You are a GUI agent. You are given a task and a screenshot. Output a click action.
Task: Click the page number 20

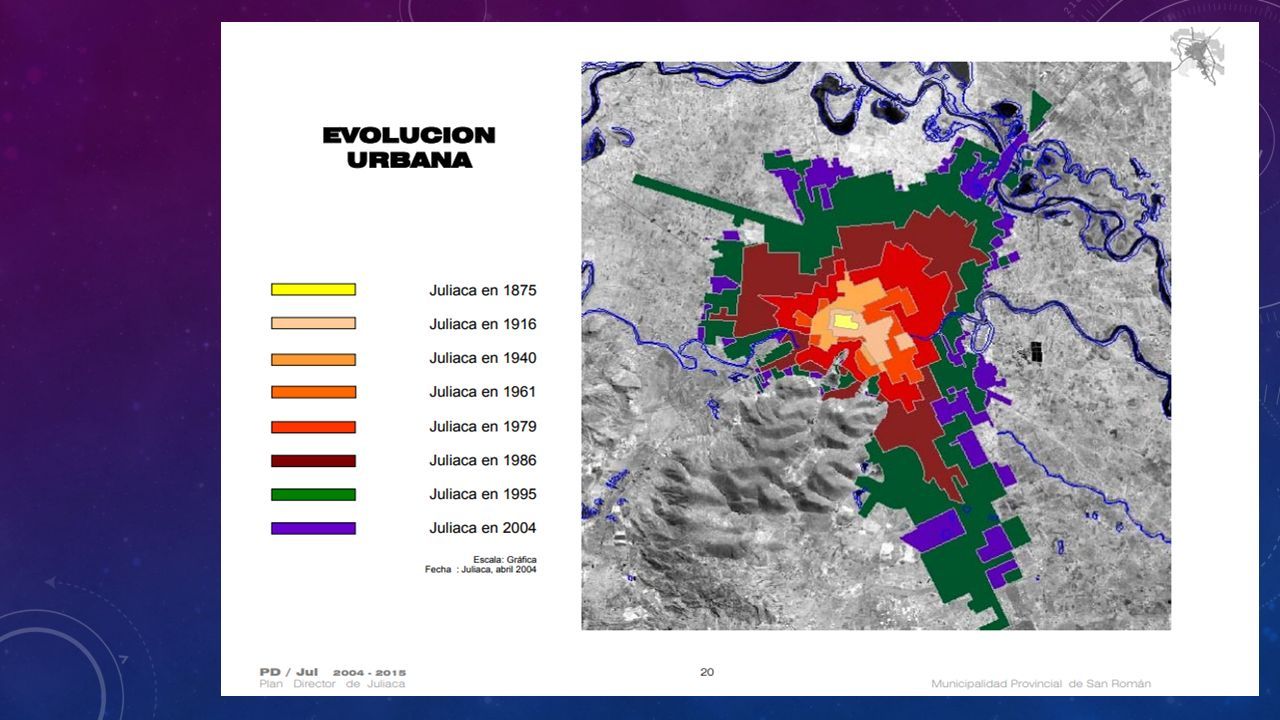coord(707,672)
